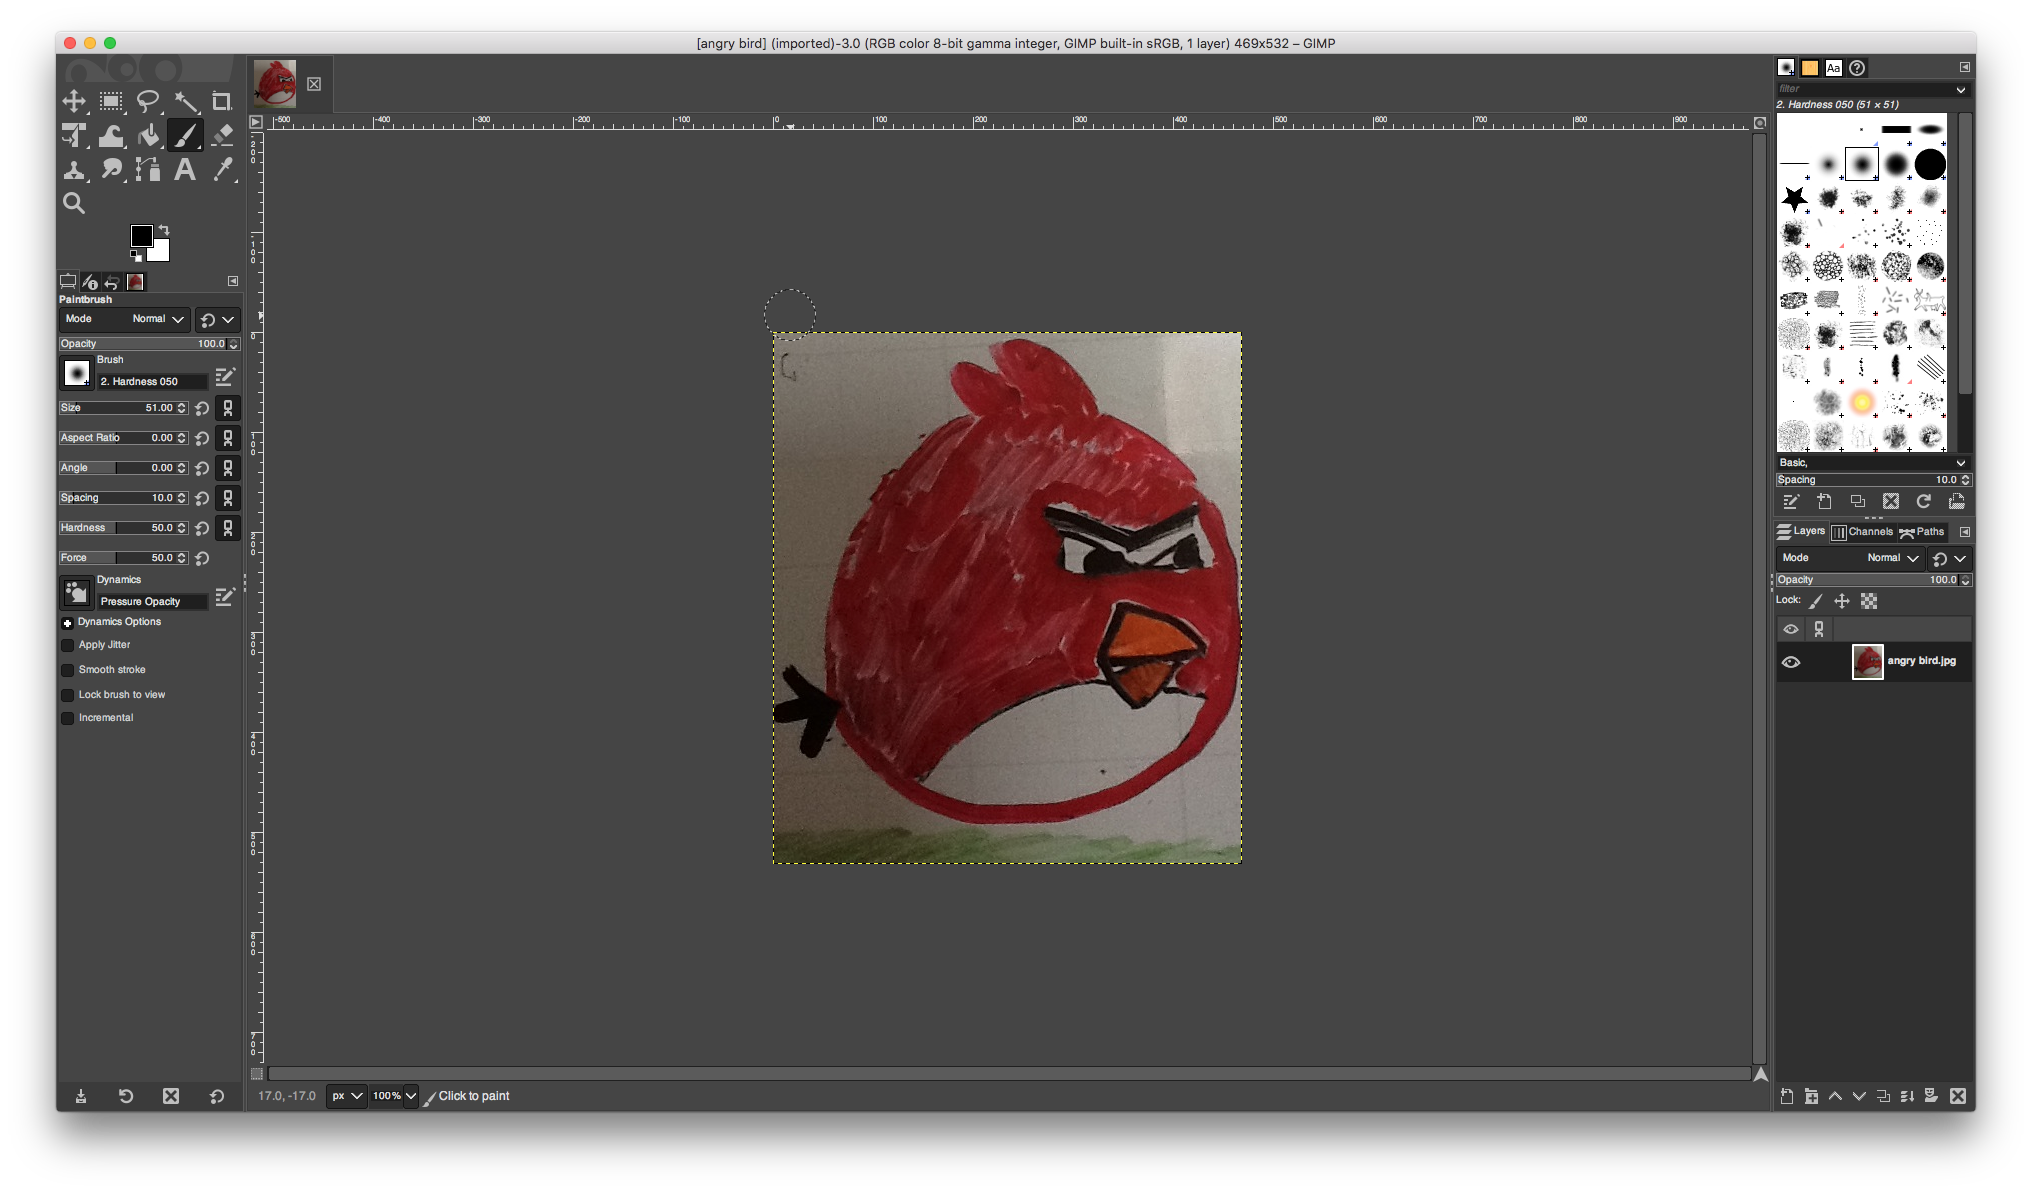
Task: Select the Eraser tool
Action: click(222, 135)
